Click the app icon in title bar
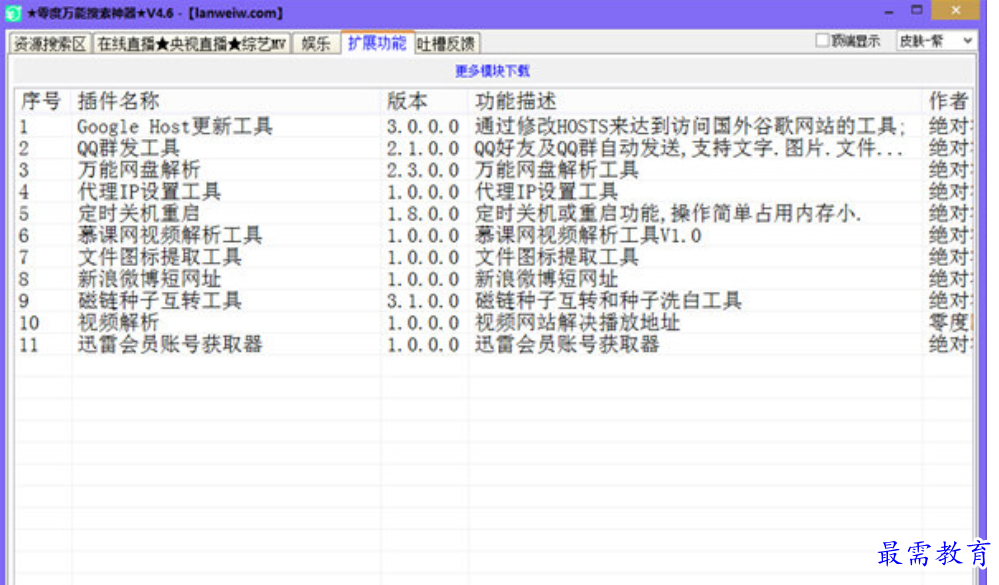 13,13
